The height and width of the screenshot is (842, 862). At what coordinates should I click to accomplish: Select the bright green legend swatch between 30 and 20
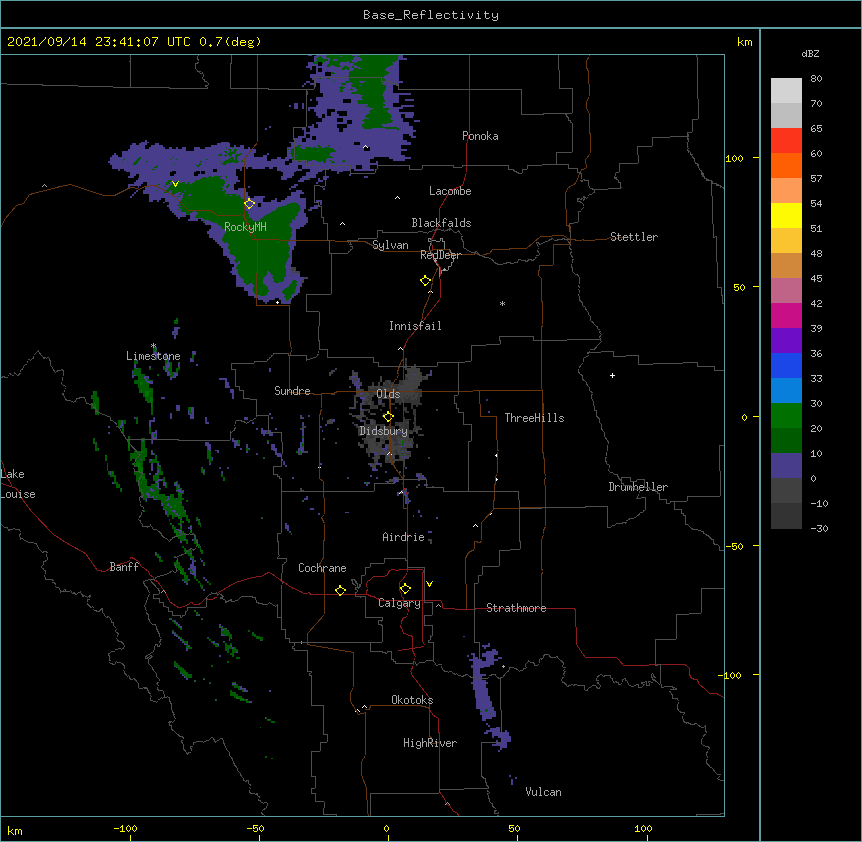pos(786,416)
